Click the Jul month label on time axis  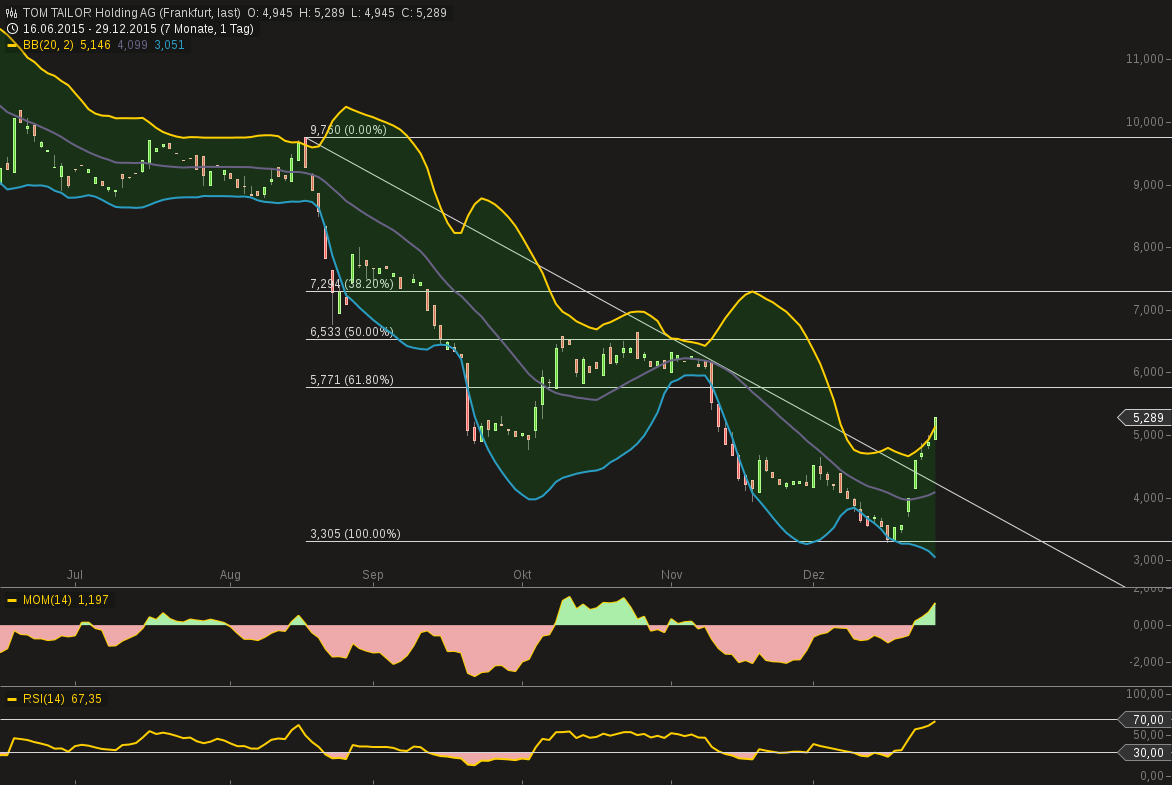(75, 575)
